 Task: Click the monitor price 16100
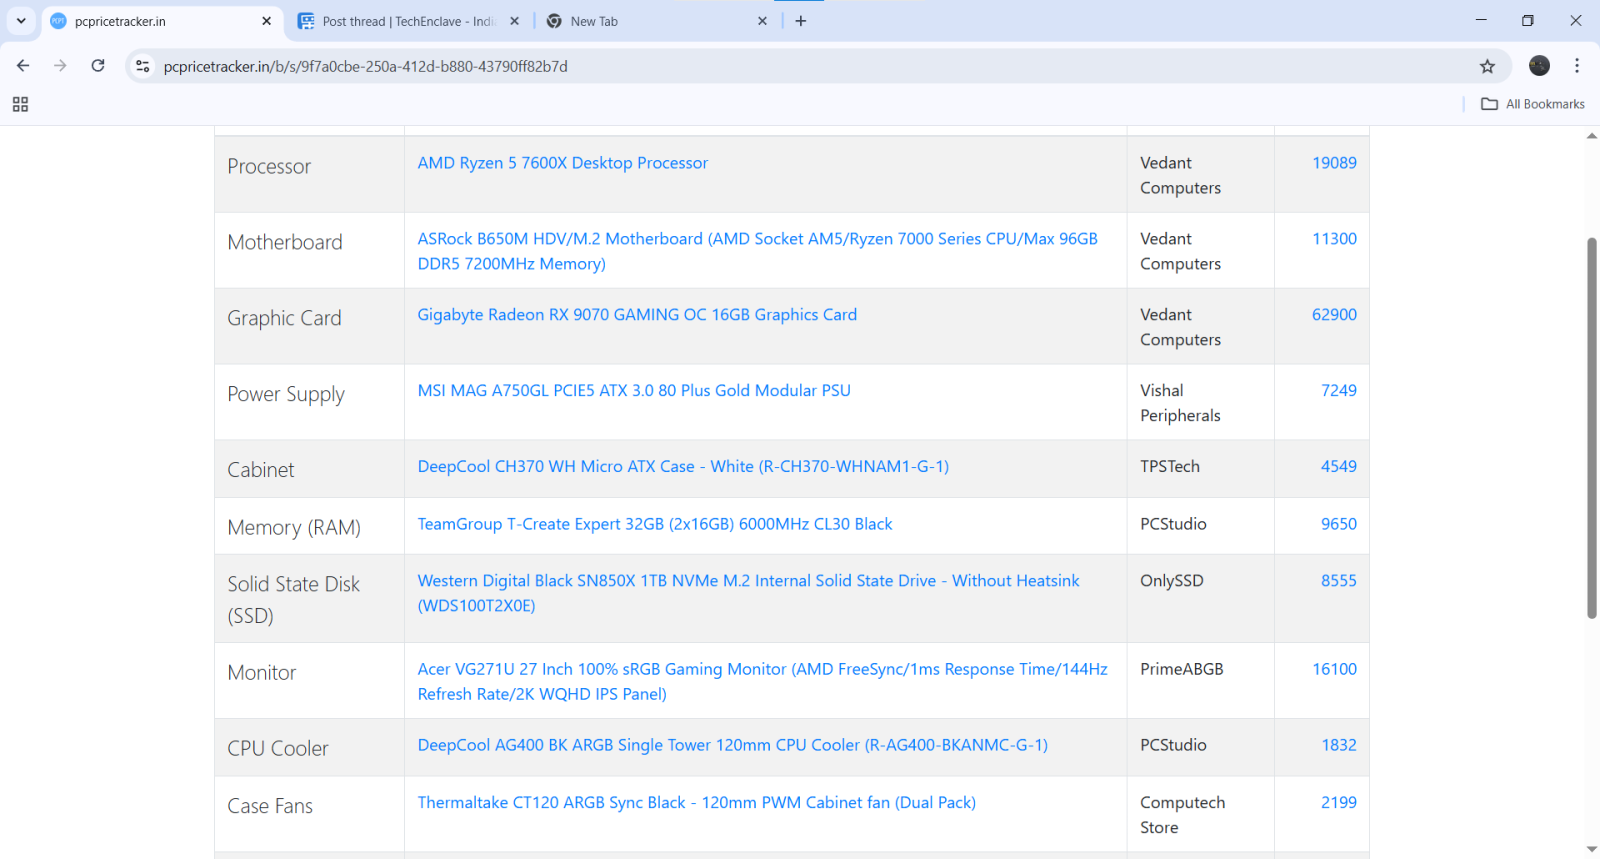1334,669
